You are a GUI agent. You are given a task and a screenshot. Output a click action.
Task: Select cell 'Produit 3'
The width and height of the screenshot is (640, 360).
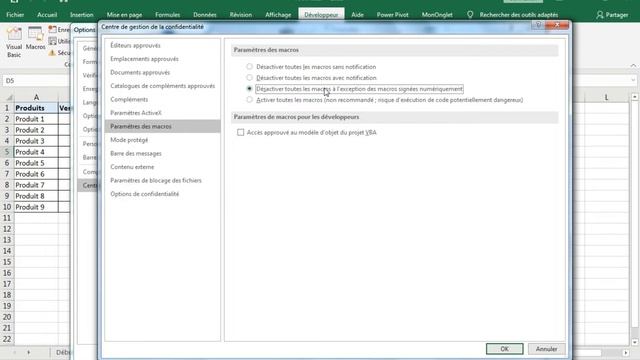point(36,141)
